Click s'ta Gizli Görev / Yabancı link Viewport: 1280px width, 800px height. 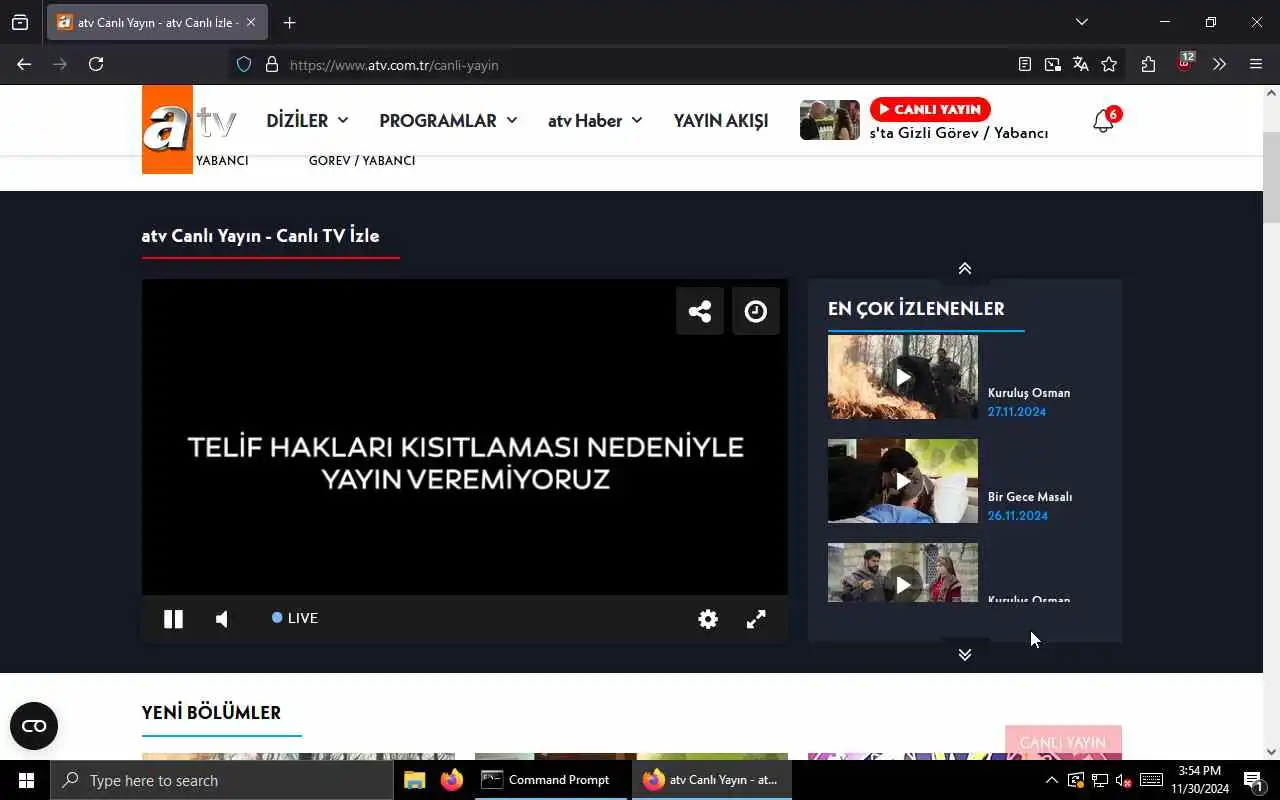(x=959, y=133)
